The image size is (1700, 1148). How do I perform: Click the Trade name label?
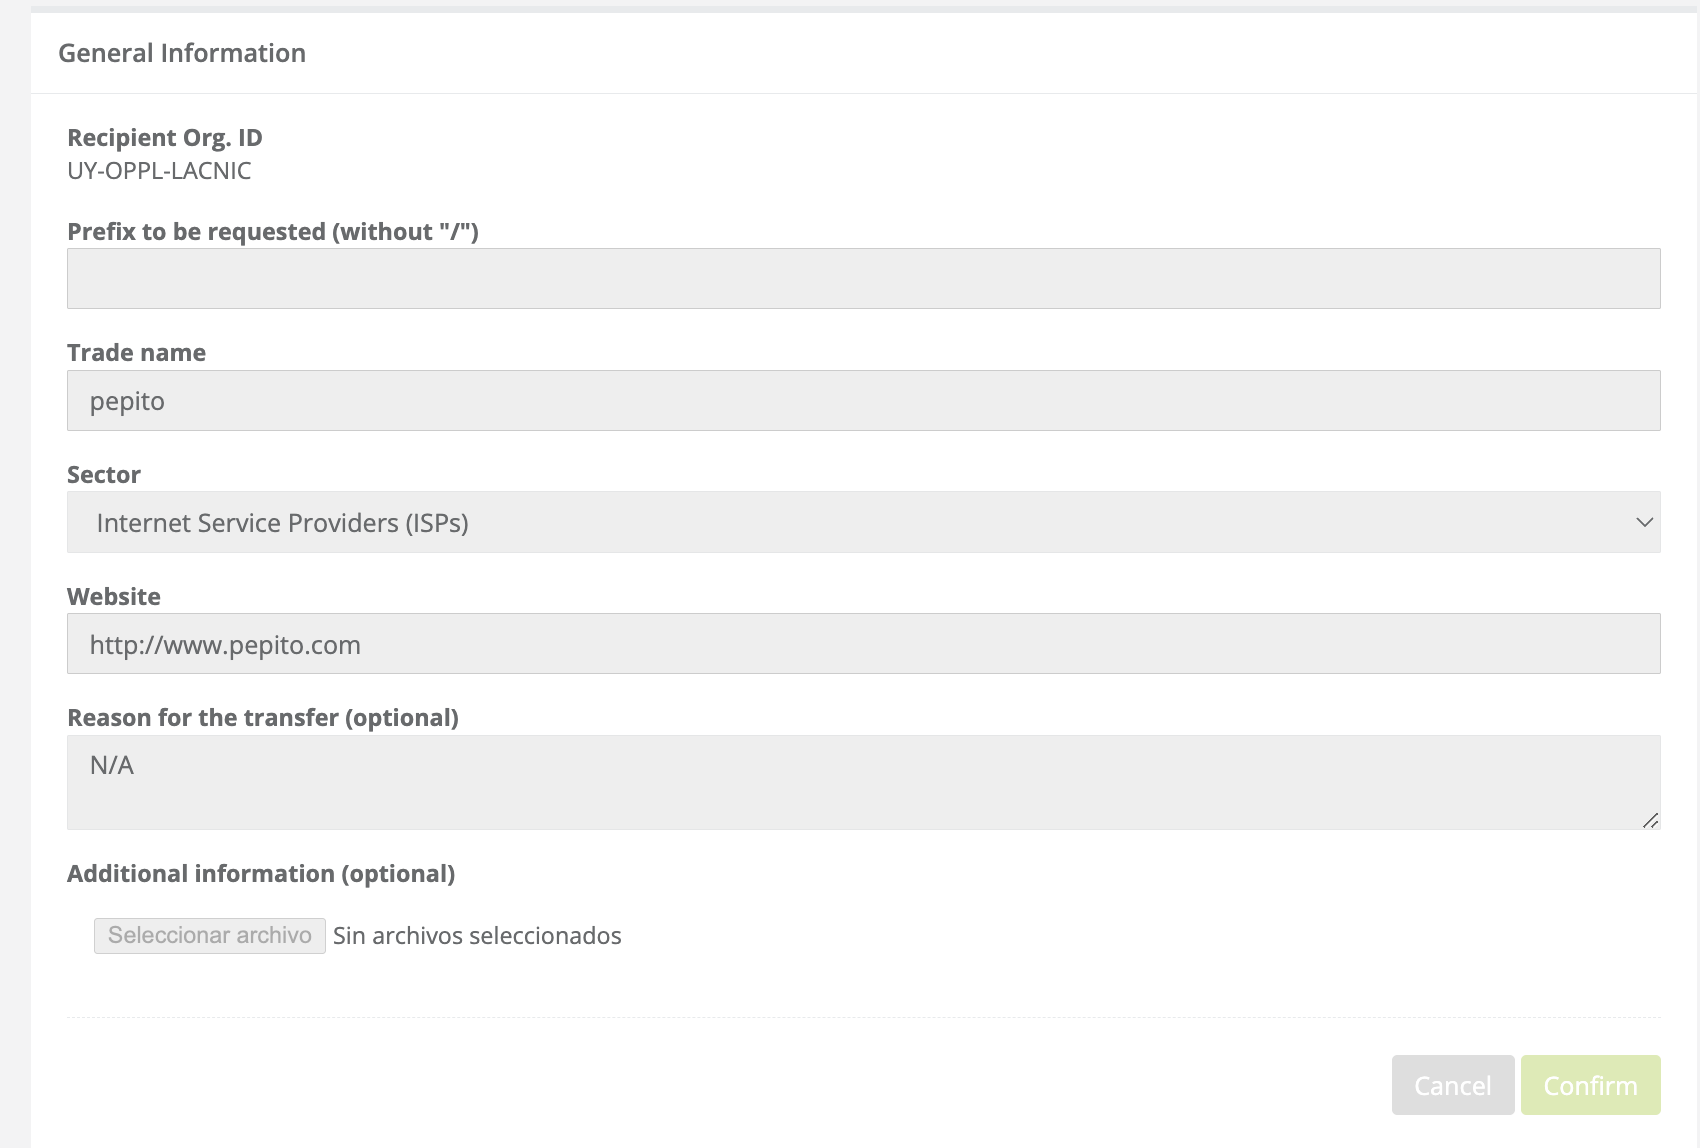click(x=136, y=353)
